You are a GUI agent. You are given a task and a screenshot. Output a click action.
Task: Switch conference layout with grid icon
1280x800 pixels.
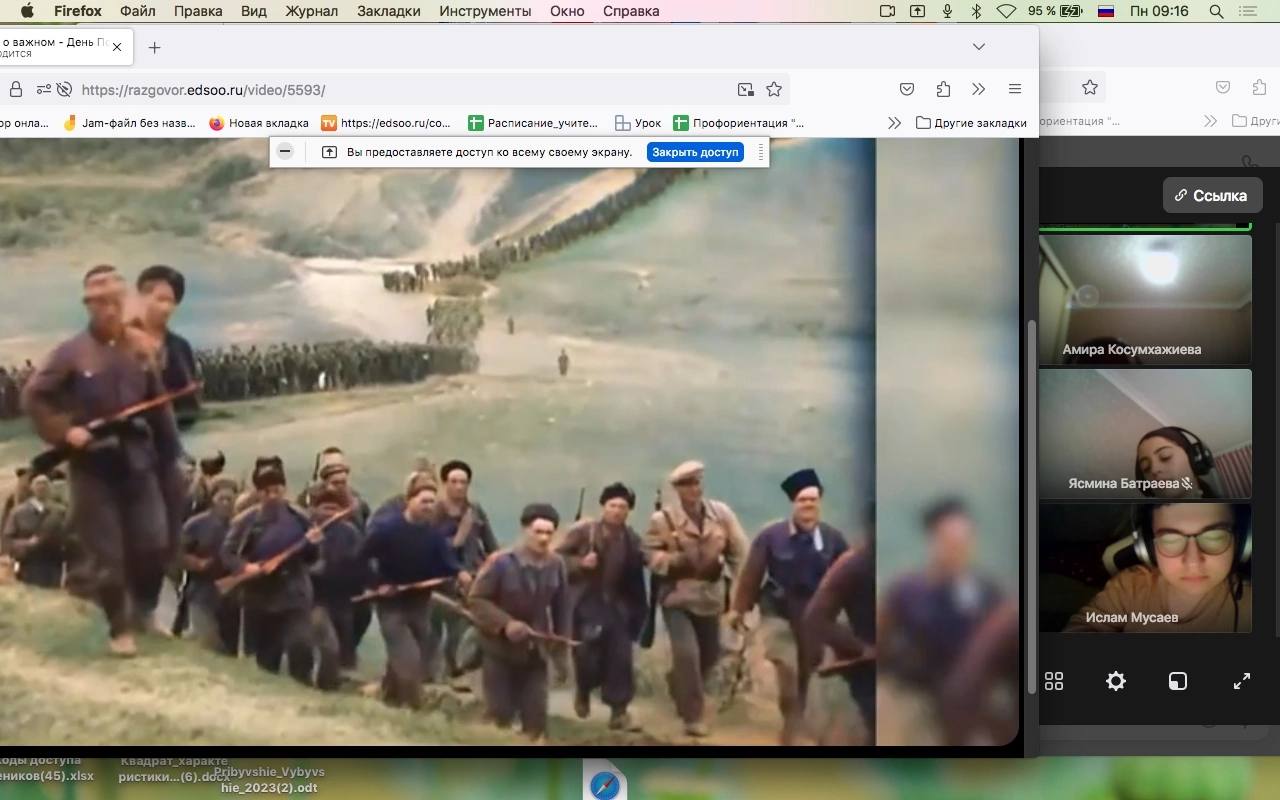pos(1054,681)
